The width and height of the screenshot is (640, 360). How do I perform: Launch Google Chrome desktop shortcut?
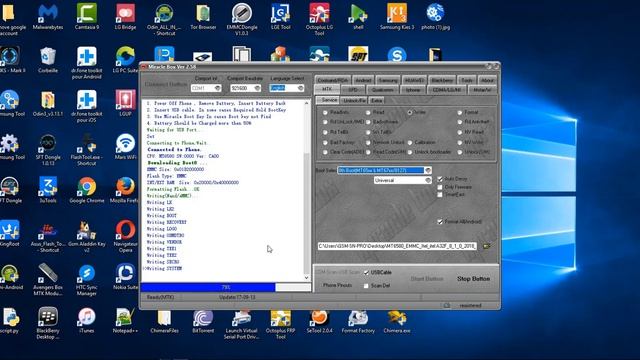(87, 191)
